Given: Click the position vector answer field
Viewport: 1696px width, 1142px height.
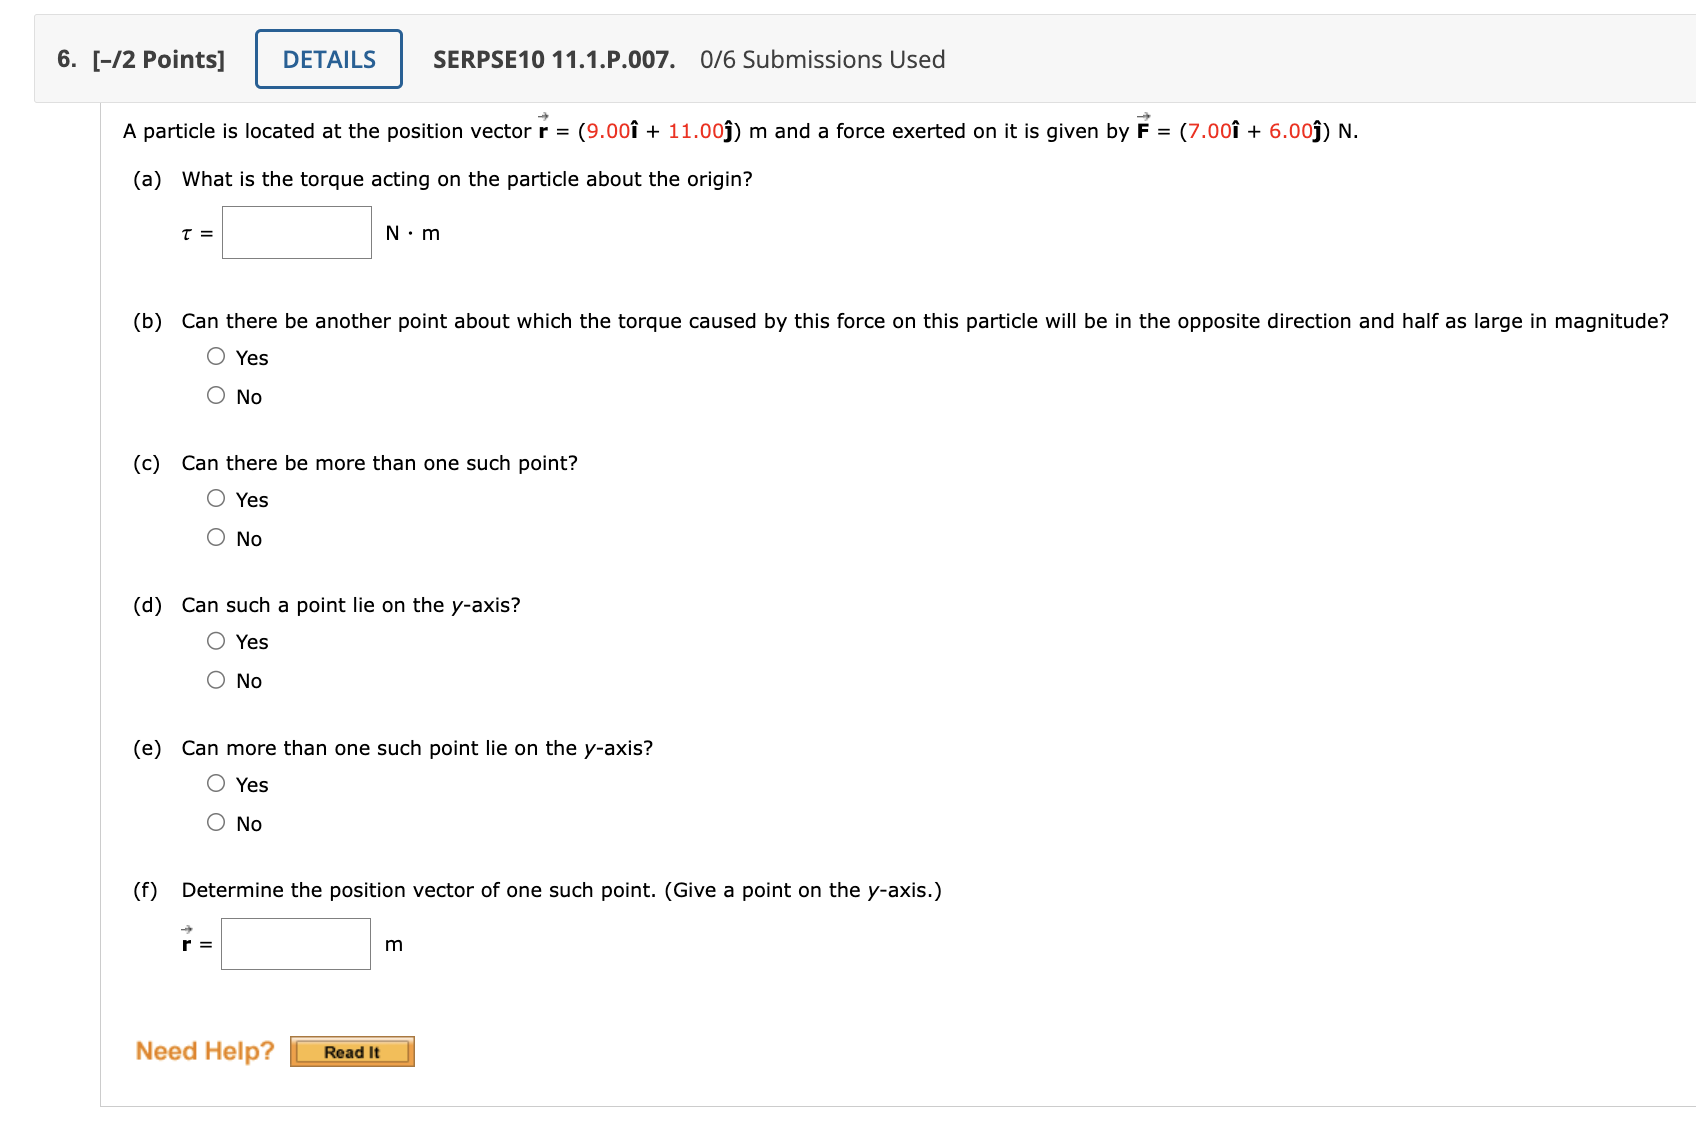Looking at the screenshot, I should (295, 942).
